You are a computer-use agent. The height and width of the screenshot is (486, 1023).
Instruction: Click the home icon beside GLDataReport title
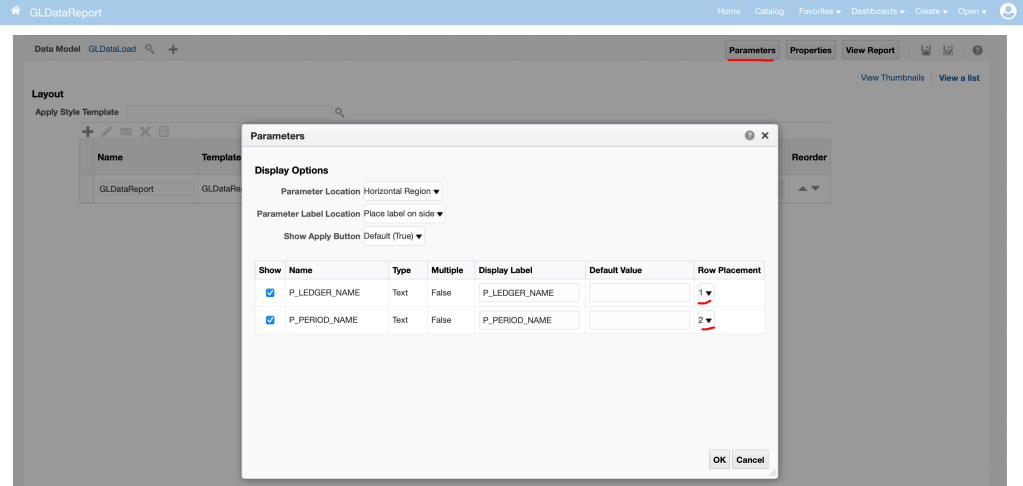click(15, 11)
